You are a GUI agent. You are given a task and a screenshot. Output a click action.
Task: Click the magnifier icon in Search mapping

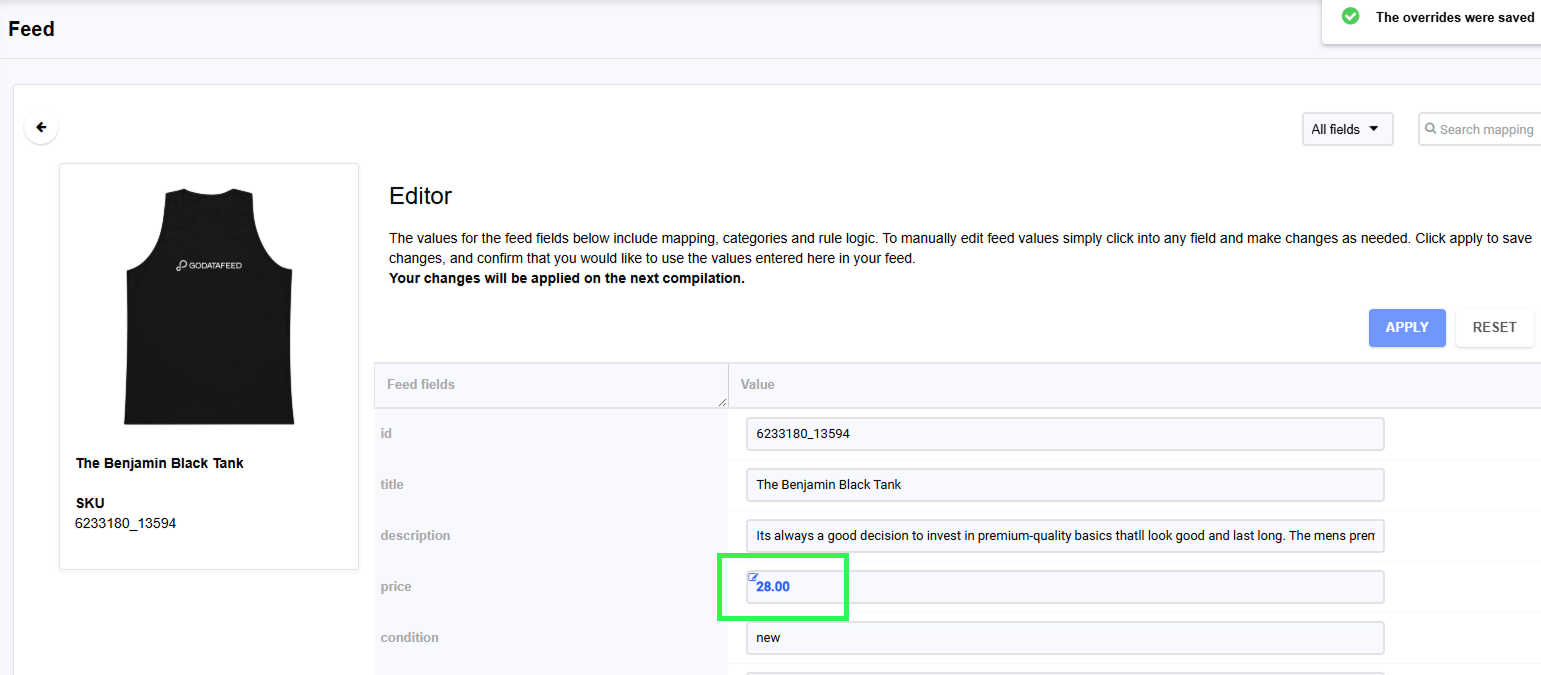[1431, 129]
